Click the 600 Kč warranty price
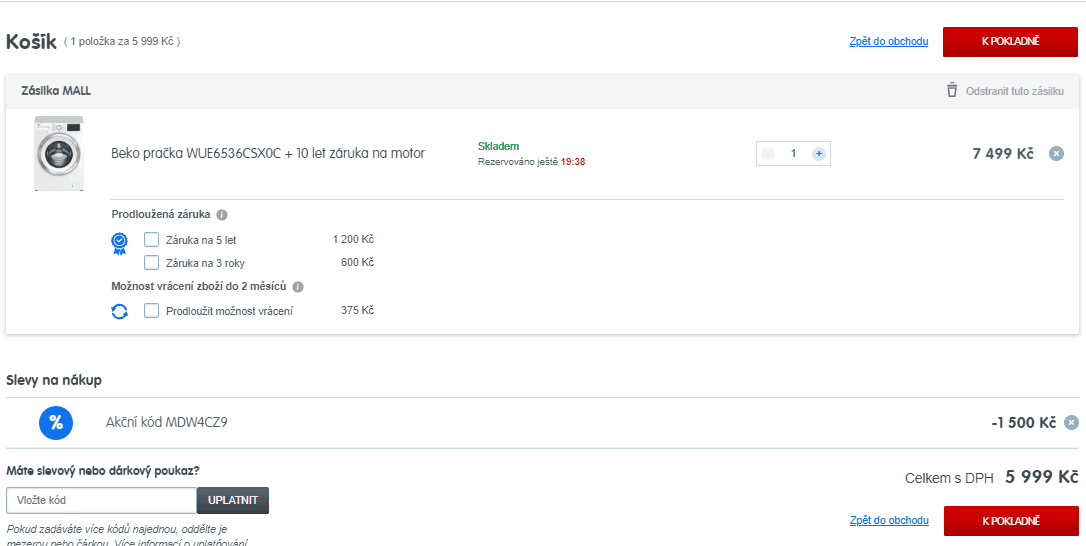The height and width of the screenshot is (546, 1086). pos(357,263)
